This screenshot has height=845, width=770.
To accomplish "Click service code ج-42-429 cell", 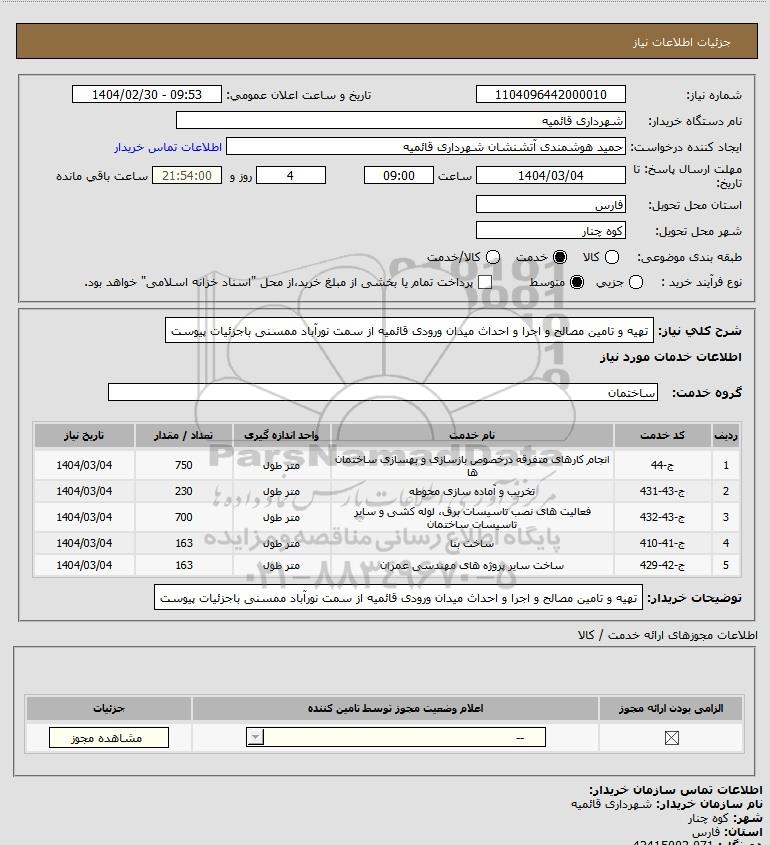I will (x=662, y=565).
